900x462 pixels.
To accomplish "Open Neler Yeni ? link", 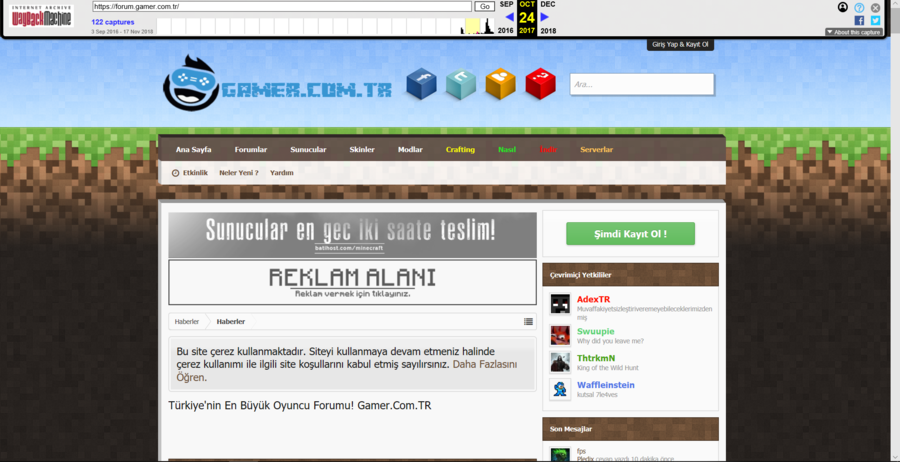I will tap(239, 173).
